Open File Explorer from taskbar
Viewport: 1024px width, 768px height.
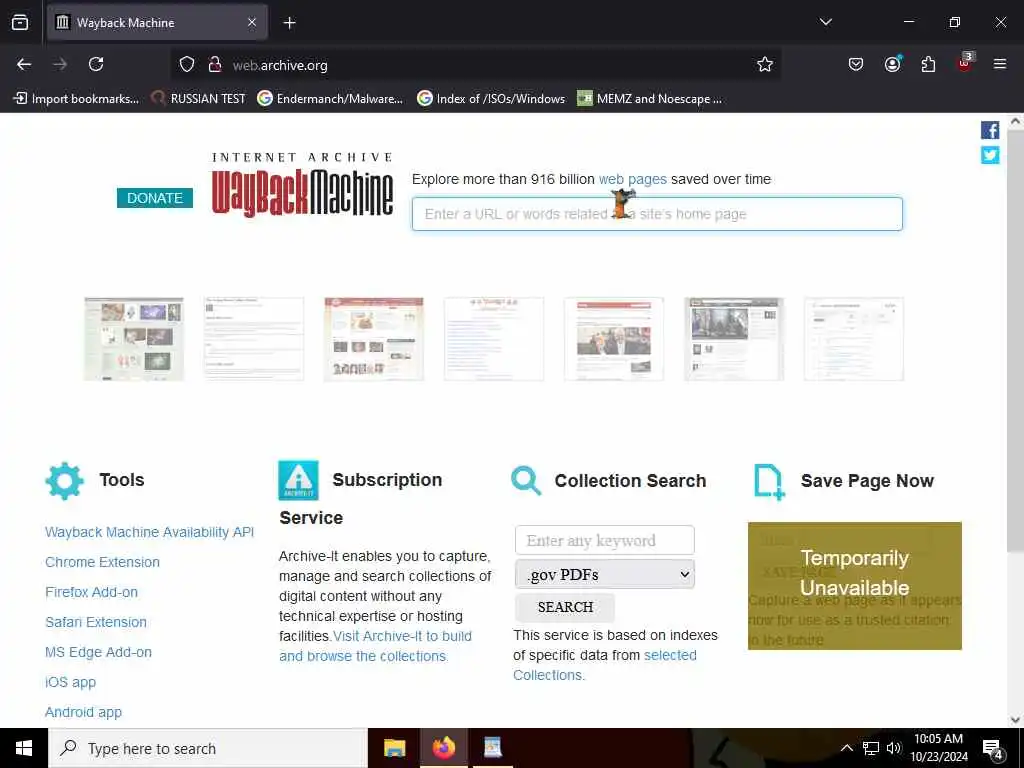[x=394, y=748]
